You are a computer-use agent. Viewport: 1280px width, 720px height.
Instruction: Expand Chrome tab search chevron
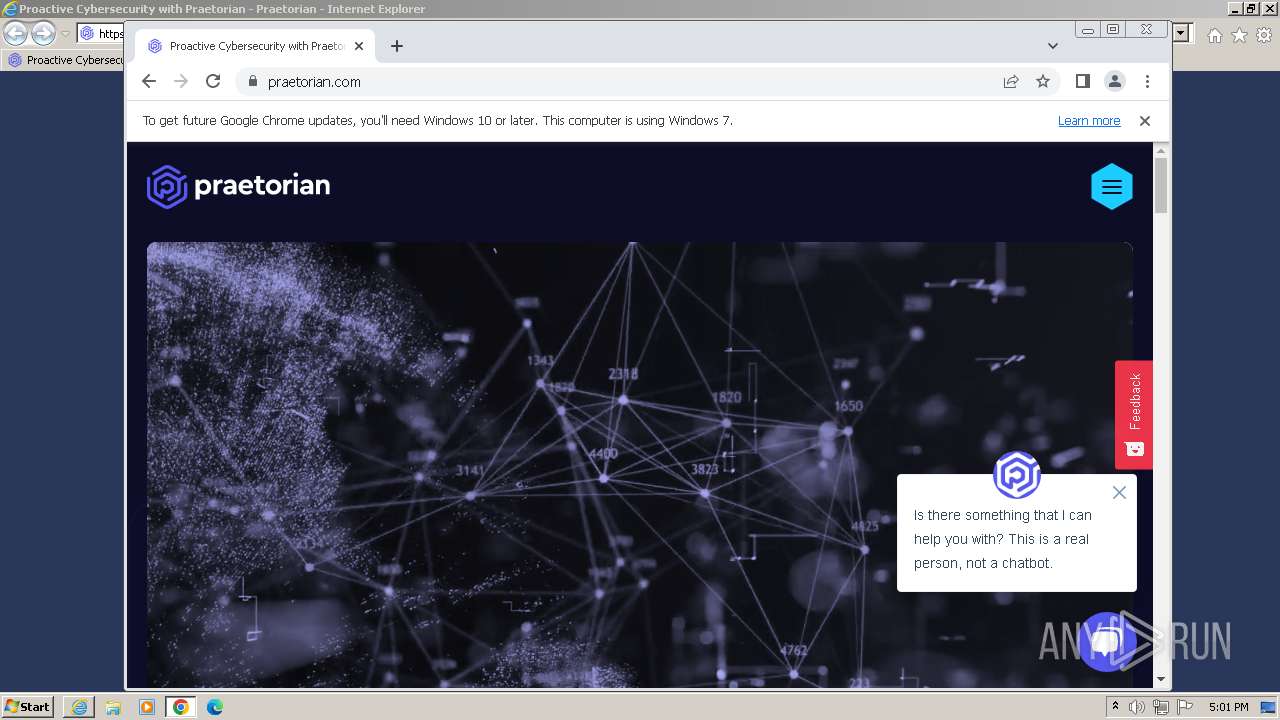pos(1053,46)
